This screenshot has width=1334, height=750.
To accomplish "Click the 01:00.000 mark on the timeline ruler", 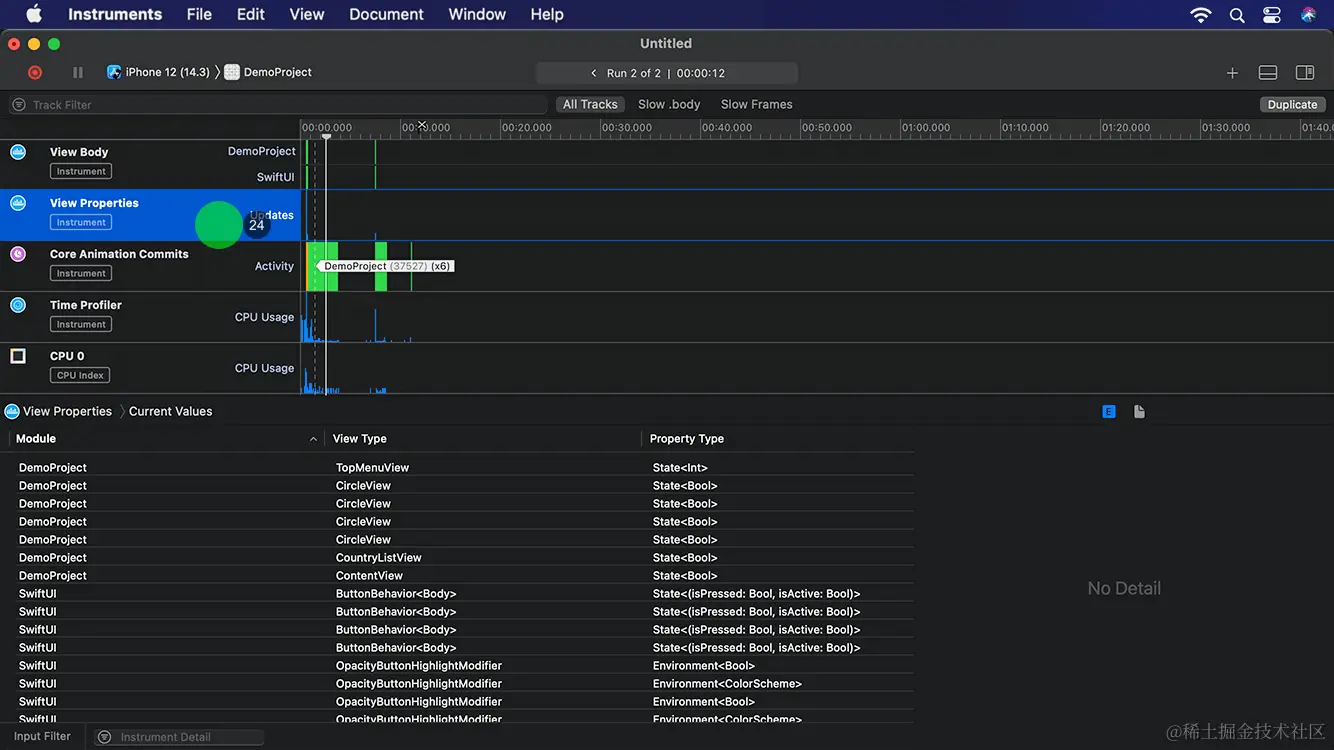I will (927, 128).
